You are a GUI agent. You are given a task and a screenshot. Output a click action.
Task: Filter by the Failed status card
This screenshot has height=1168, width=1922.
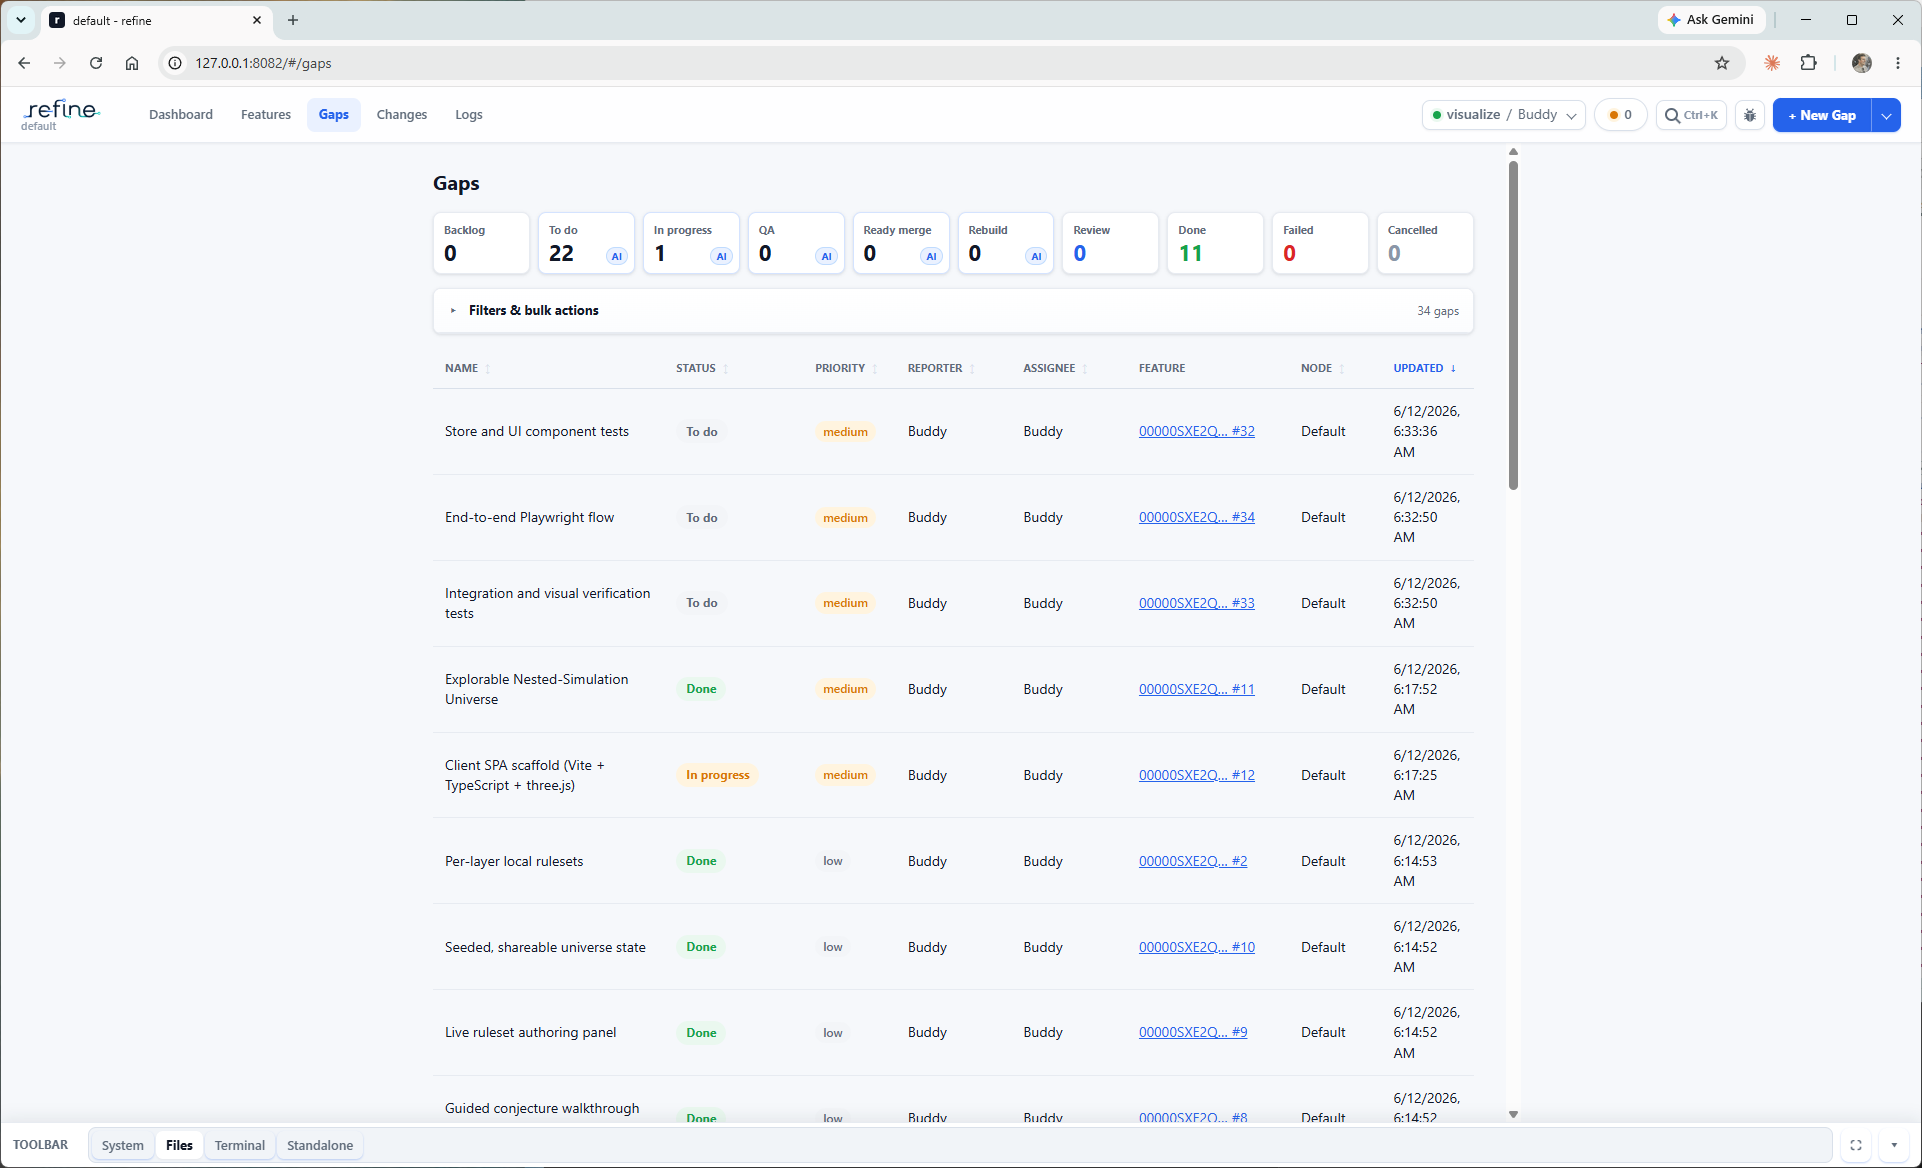click(x=1320, y=243)
